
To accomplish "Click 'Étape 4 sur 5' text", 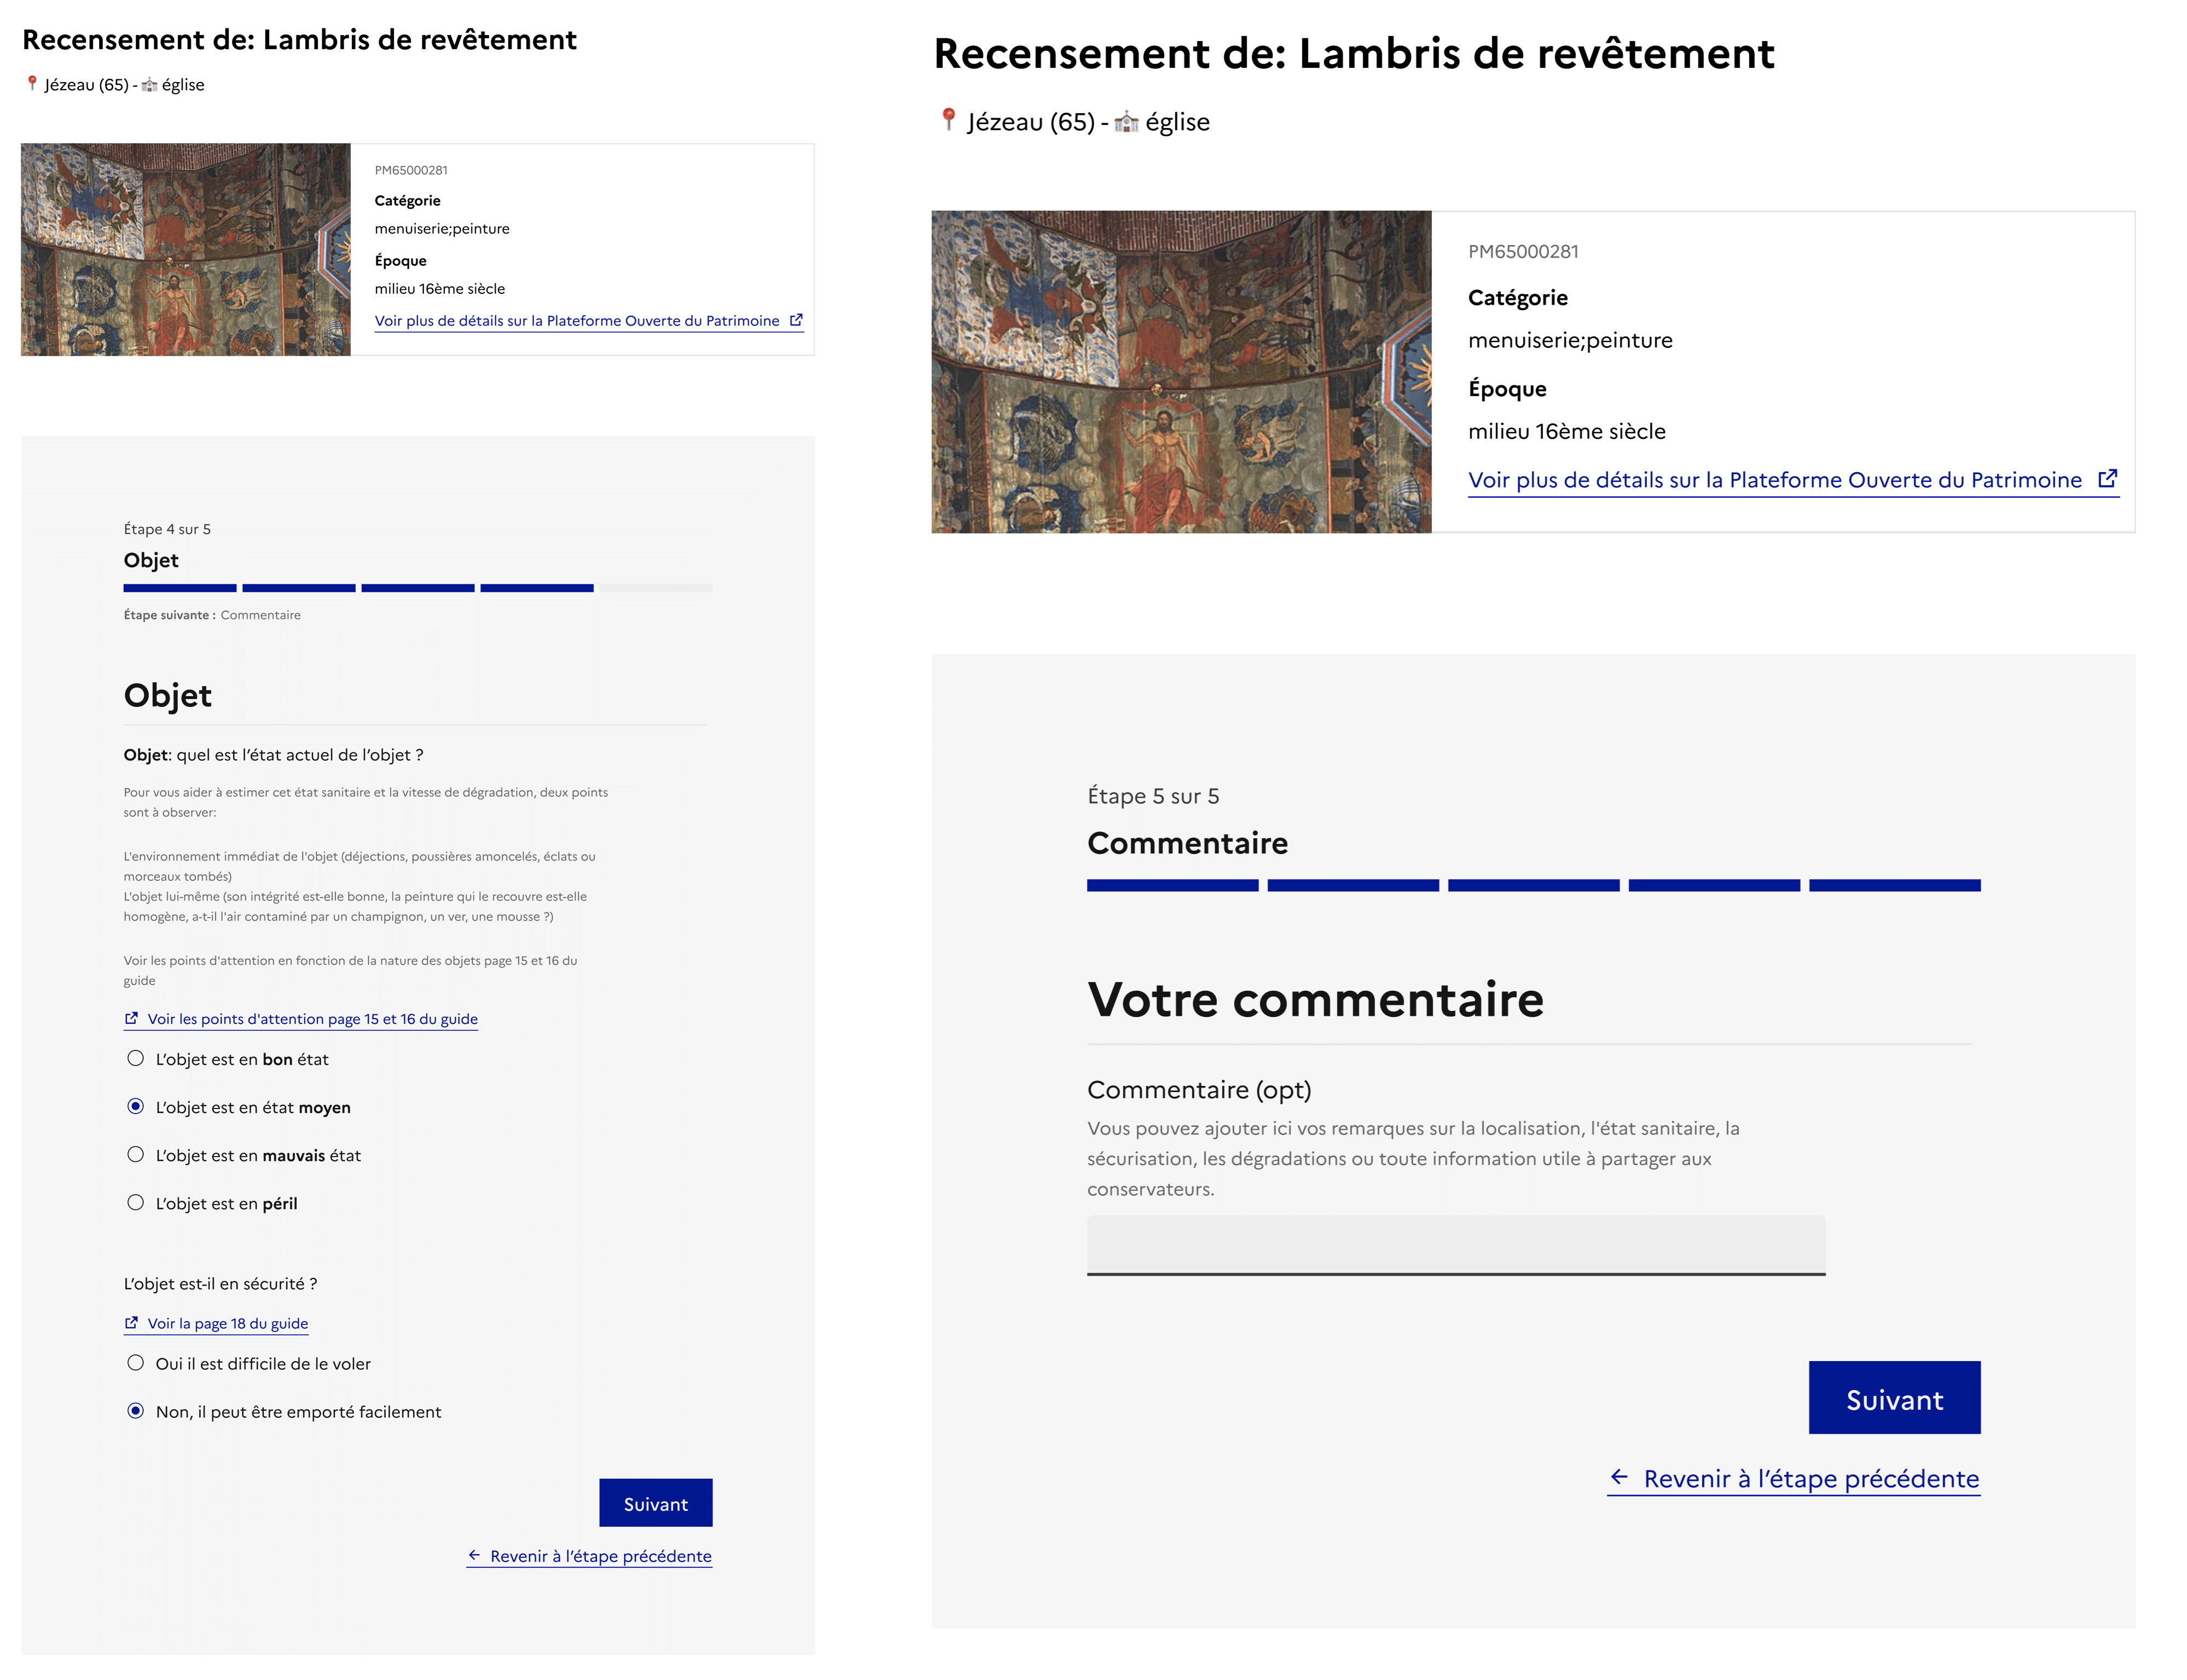I will (167, 529).
